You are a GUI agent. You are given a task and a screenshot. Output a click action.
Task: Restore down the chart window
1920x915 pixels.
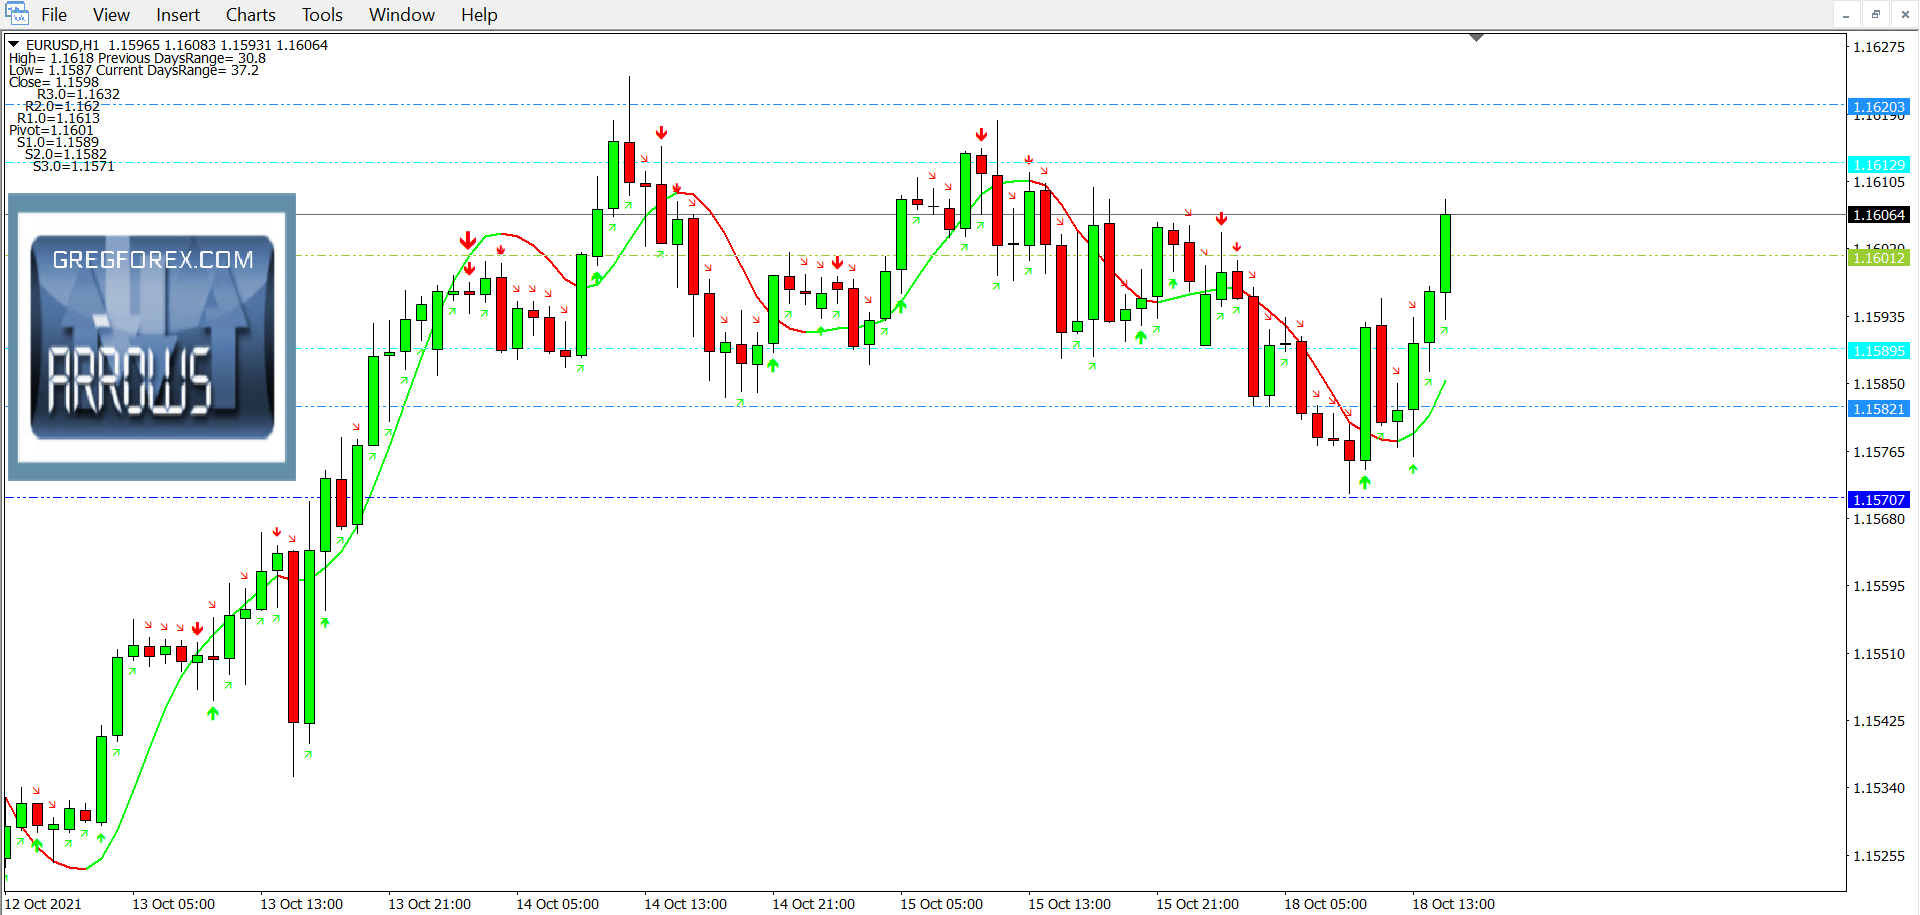coord(1875,14)
